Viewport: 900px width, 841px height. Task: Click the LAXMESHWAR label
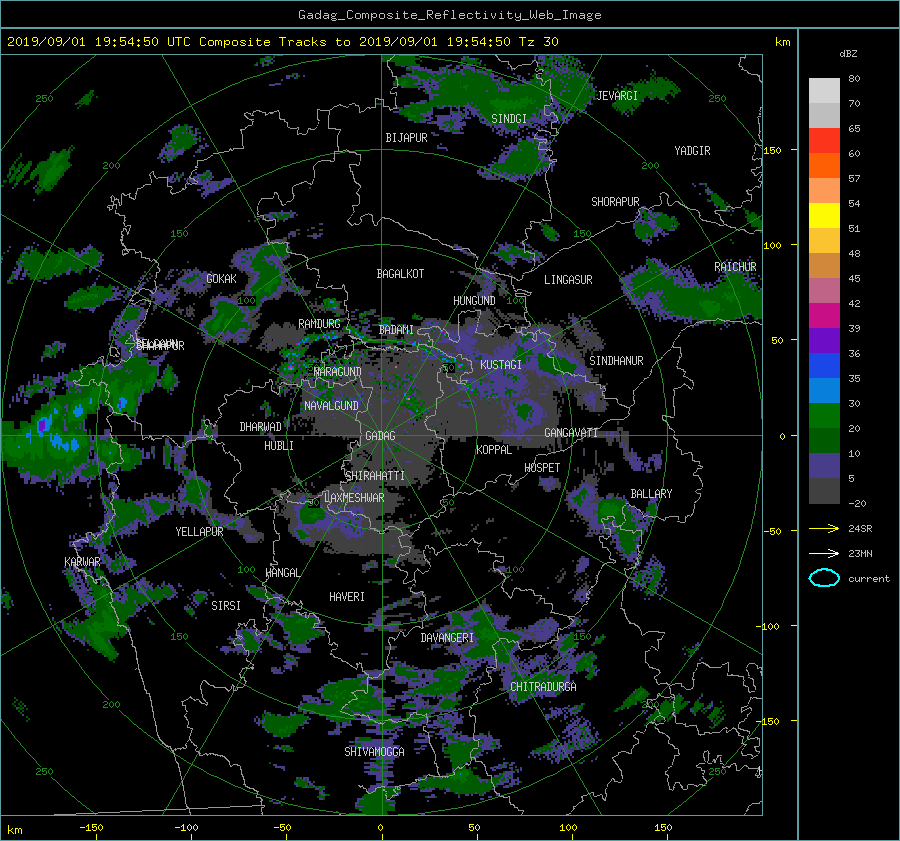click(354, 498)
